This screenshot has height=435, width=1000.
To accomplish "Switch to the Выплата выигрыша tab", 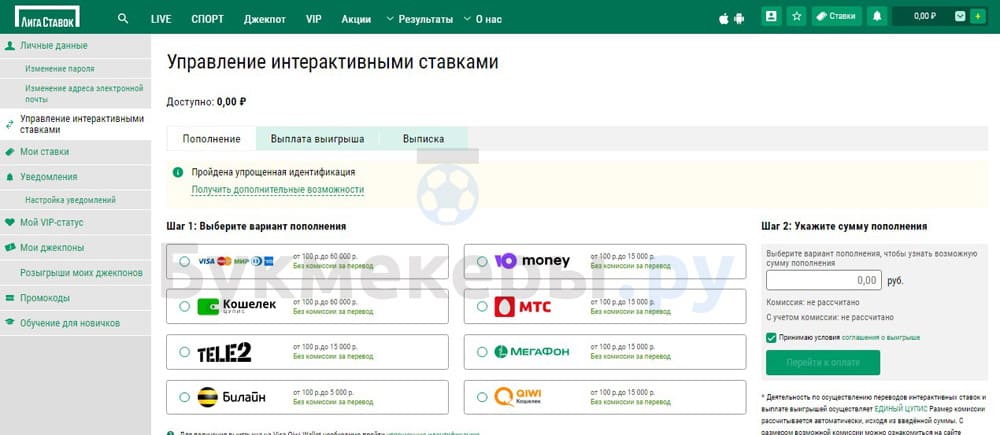I will pos(318,138).
